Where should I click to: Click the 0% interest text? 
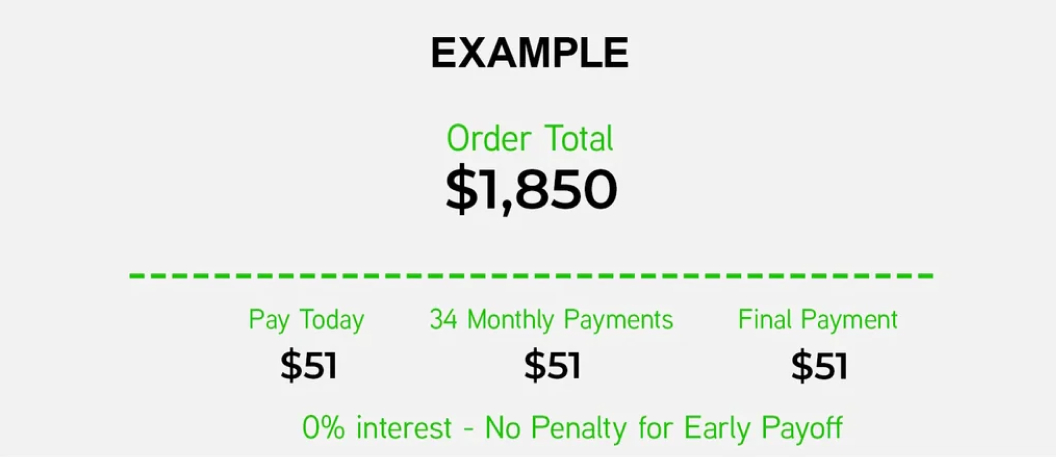pos(377,427)
